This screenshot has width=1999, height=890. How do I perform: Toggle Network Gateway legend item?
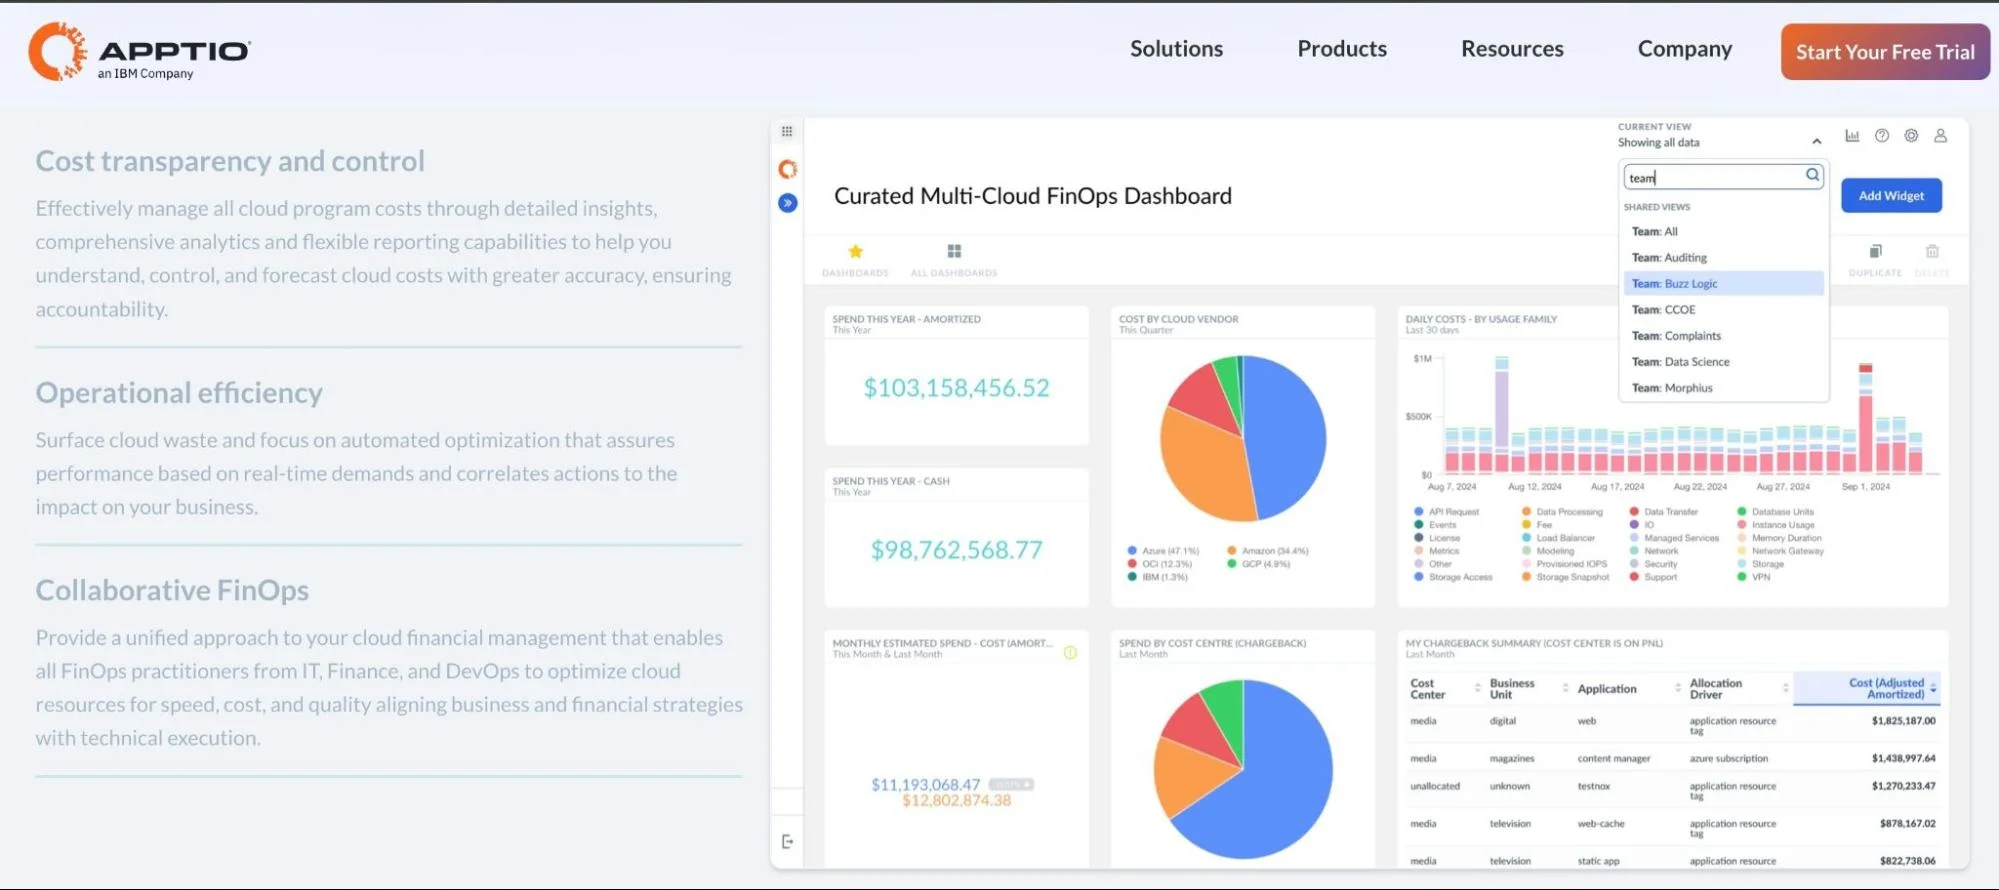(x=1781, y=551)
